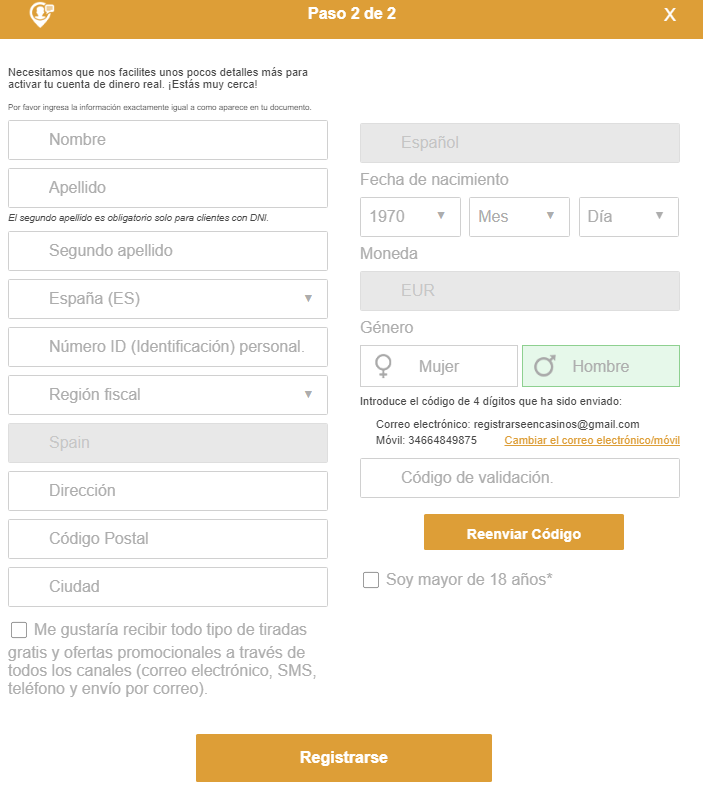Open the España (ES) country dropdown
This screenshot has height=797, width=703.
[168, 299]
